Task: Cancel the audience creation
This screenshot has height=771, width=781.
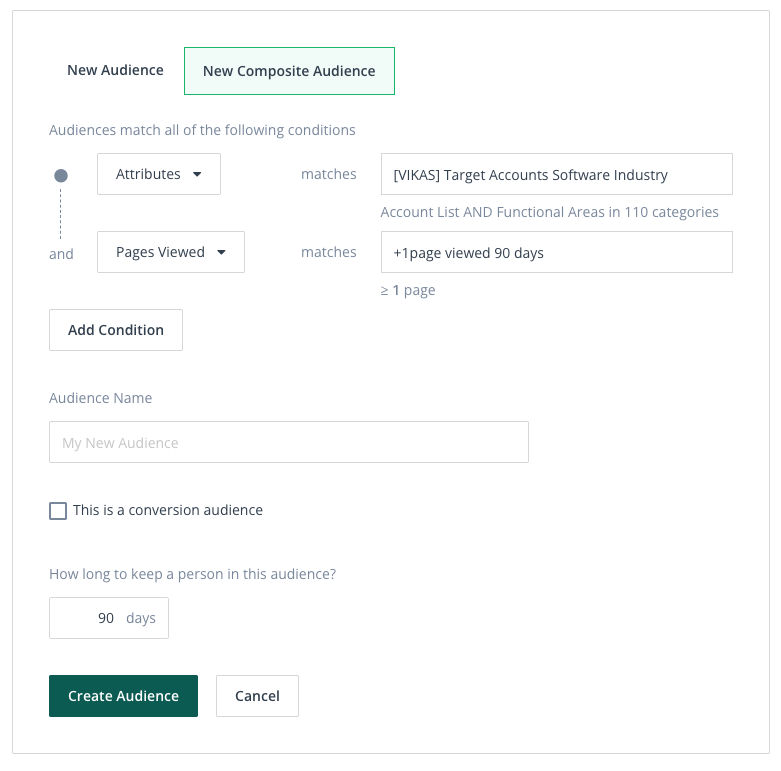Action: coord(257,696)
